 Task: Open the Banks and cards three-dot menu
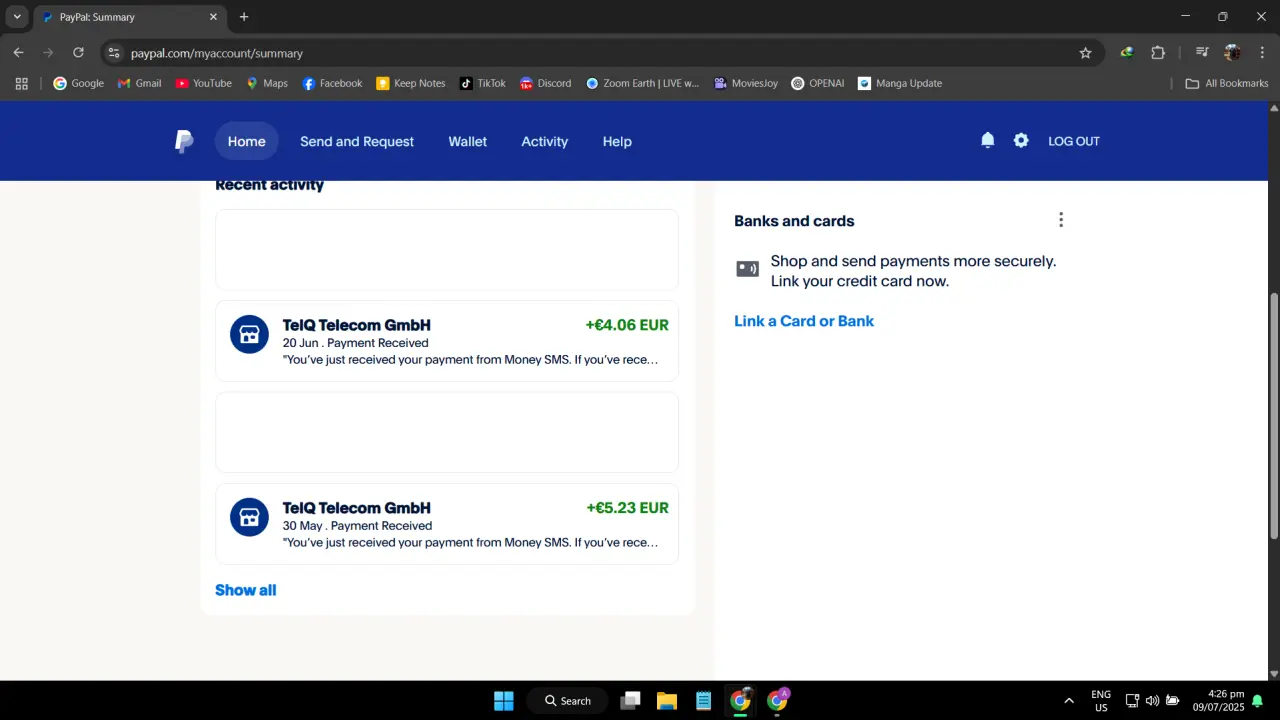point(1061,220)
